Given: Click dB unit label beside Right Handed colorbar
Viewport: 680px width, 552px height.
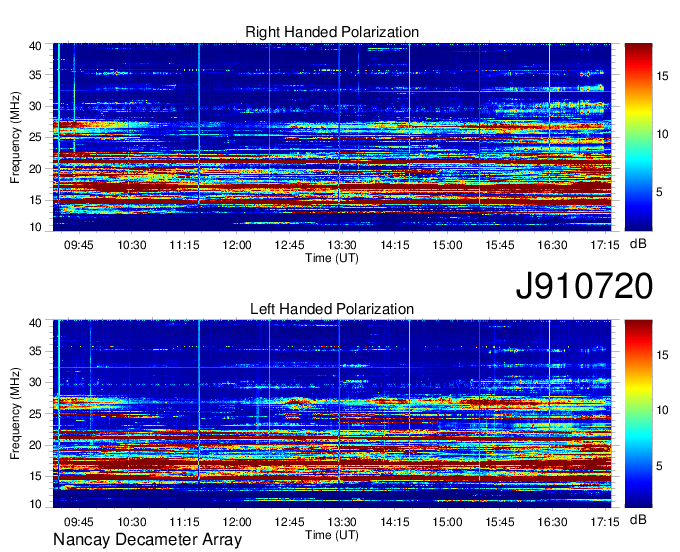Looking at the screenshot, I should click(x=638, y=244).
